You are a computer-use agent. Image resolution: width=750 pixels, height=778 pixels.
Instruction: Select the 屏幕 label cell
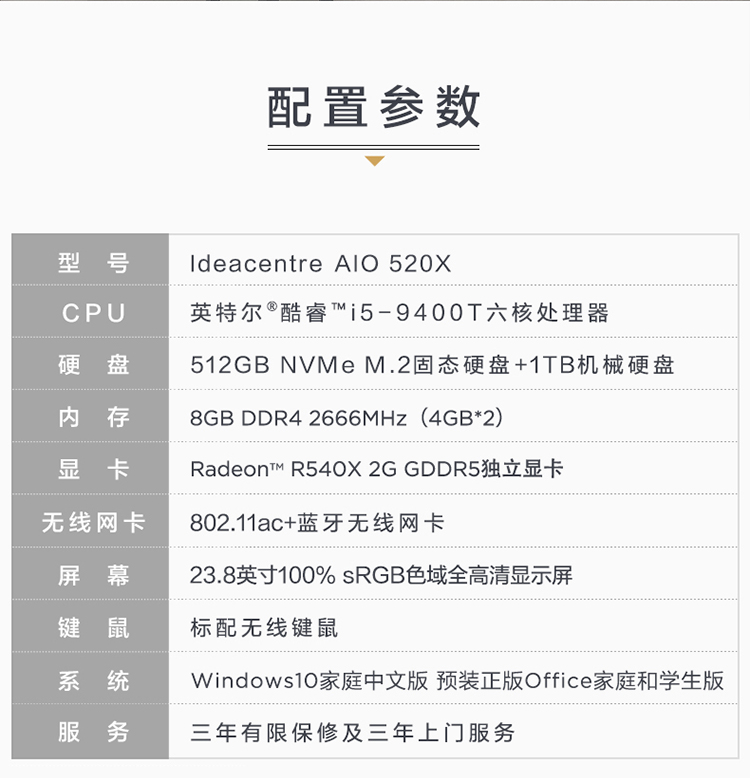click(90, 574)
